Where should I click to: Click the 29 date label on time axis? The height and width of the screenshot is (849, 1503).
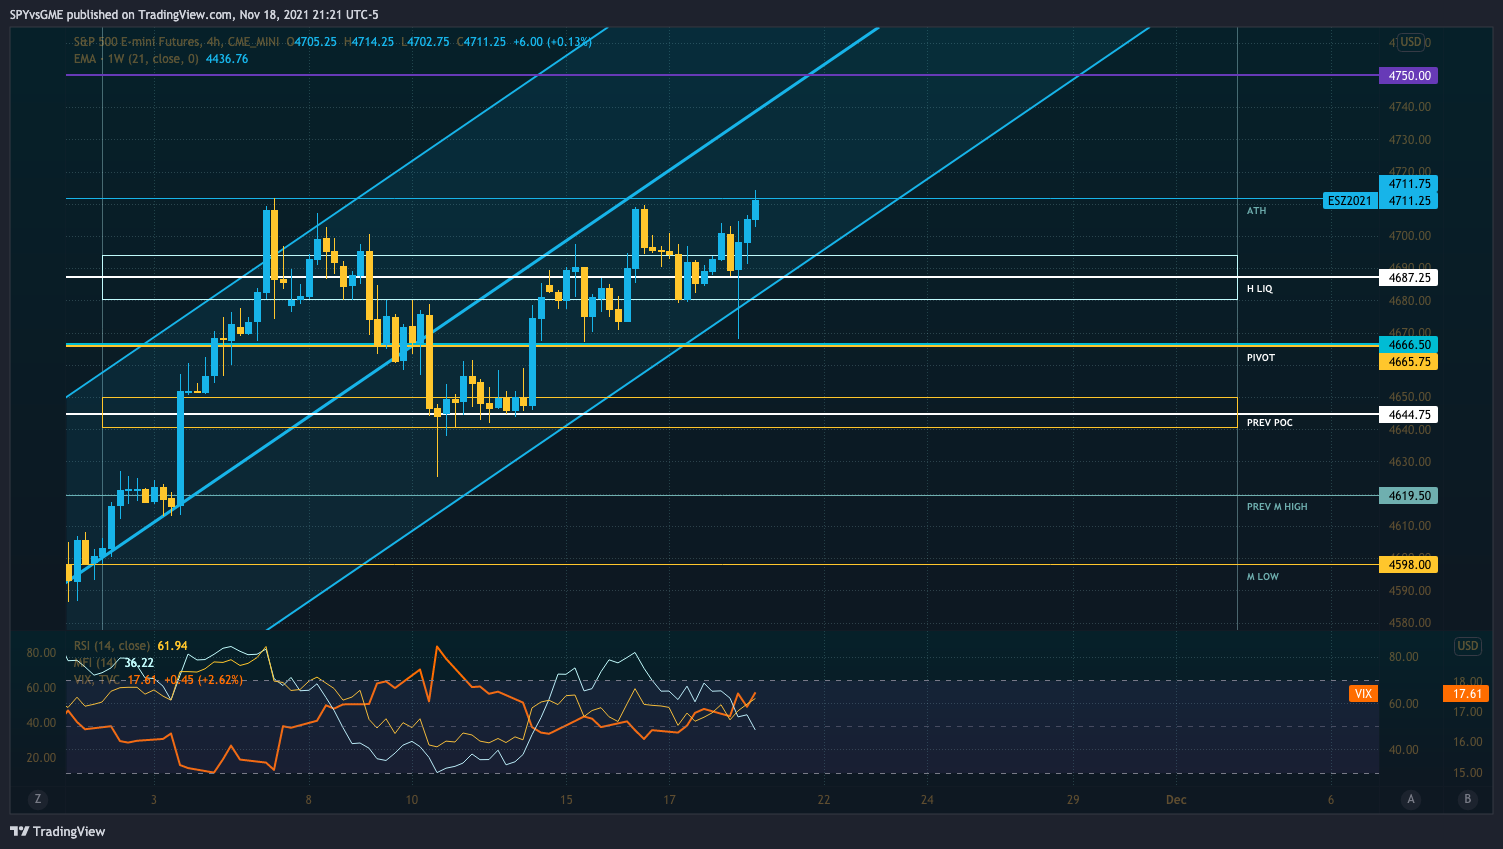[x=1073, y=799]
